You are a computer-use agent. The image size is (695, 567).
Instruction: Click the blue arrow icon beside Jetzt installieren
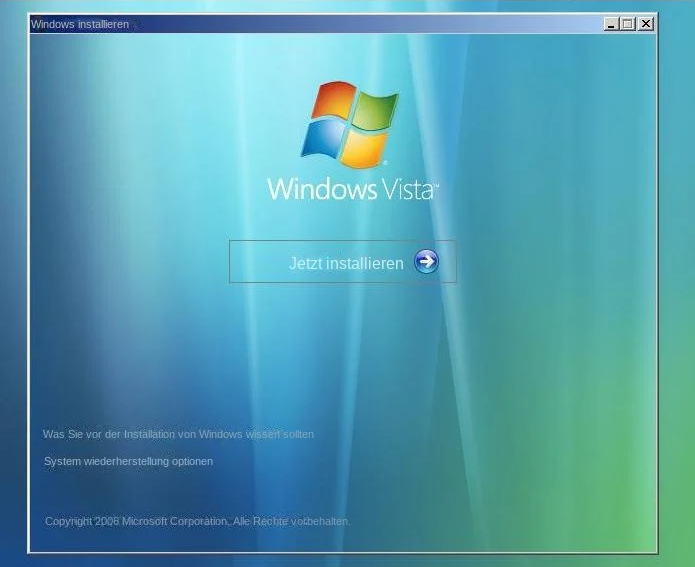(426, 262)
